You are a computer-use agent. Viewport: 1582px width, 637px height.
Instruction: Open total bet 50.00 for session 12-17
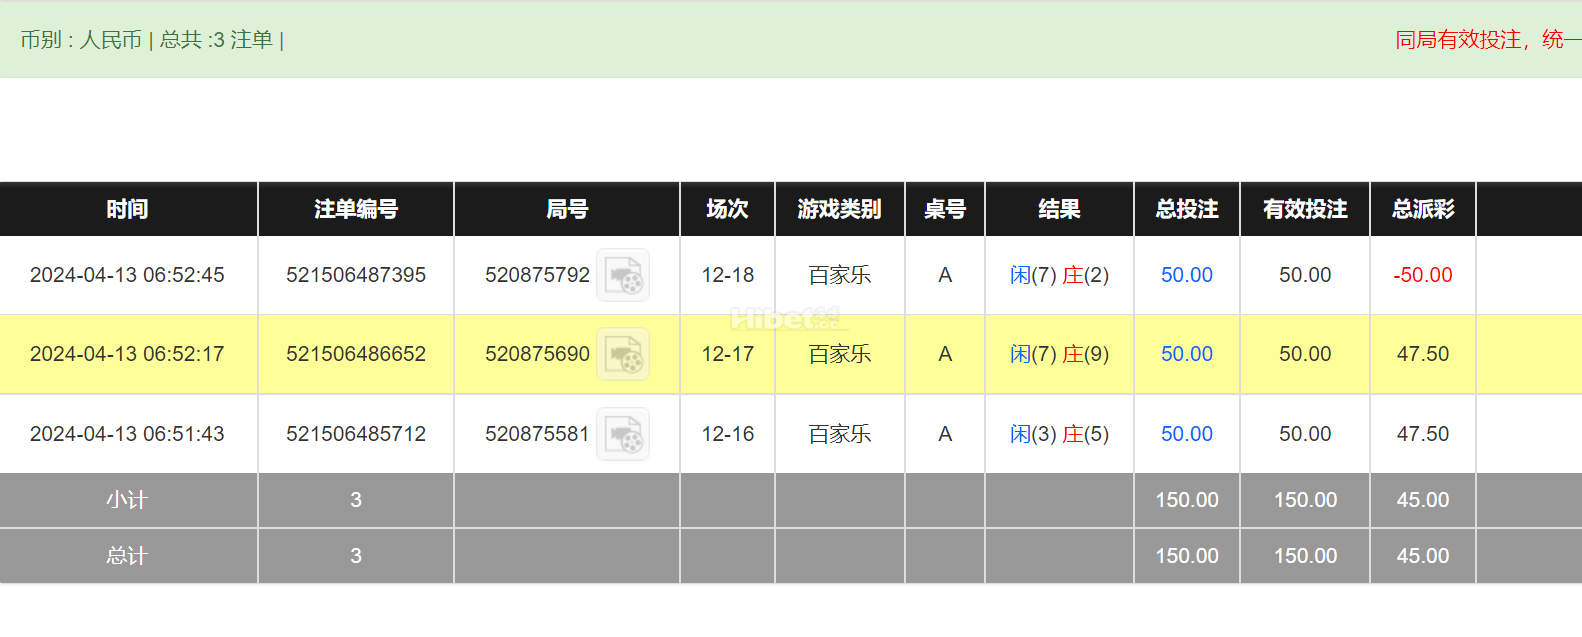1187,354
